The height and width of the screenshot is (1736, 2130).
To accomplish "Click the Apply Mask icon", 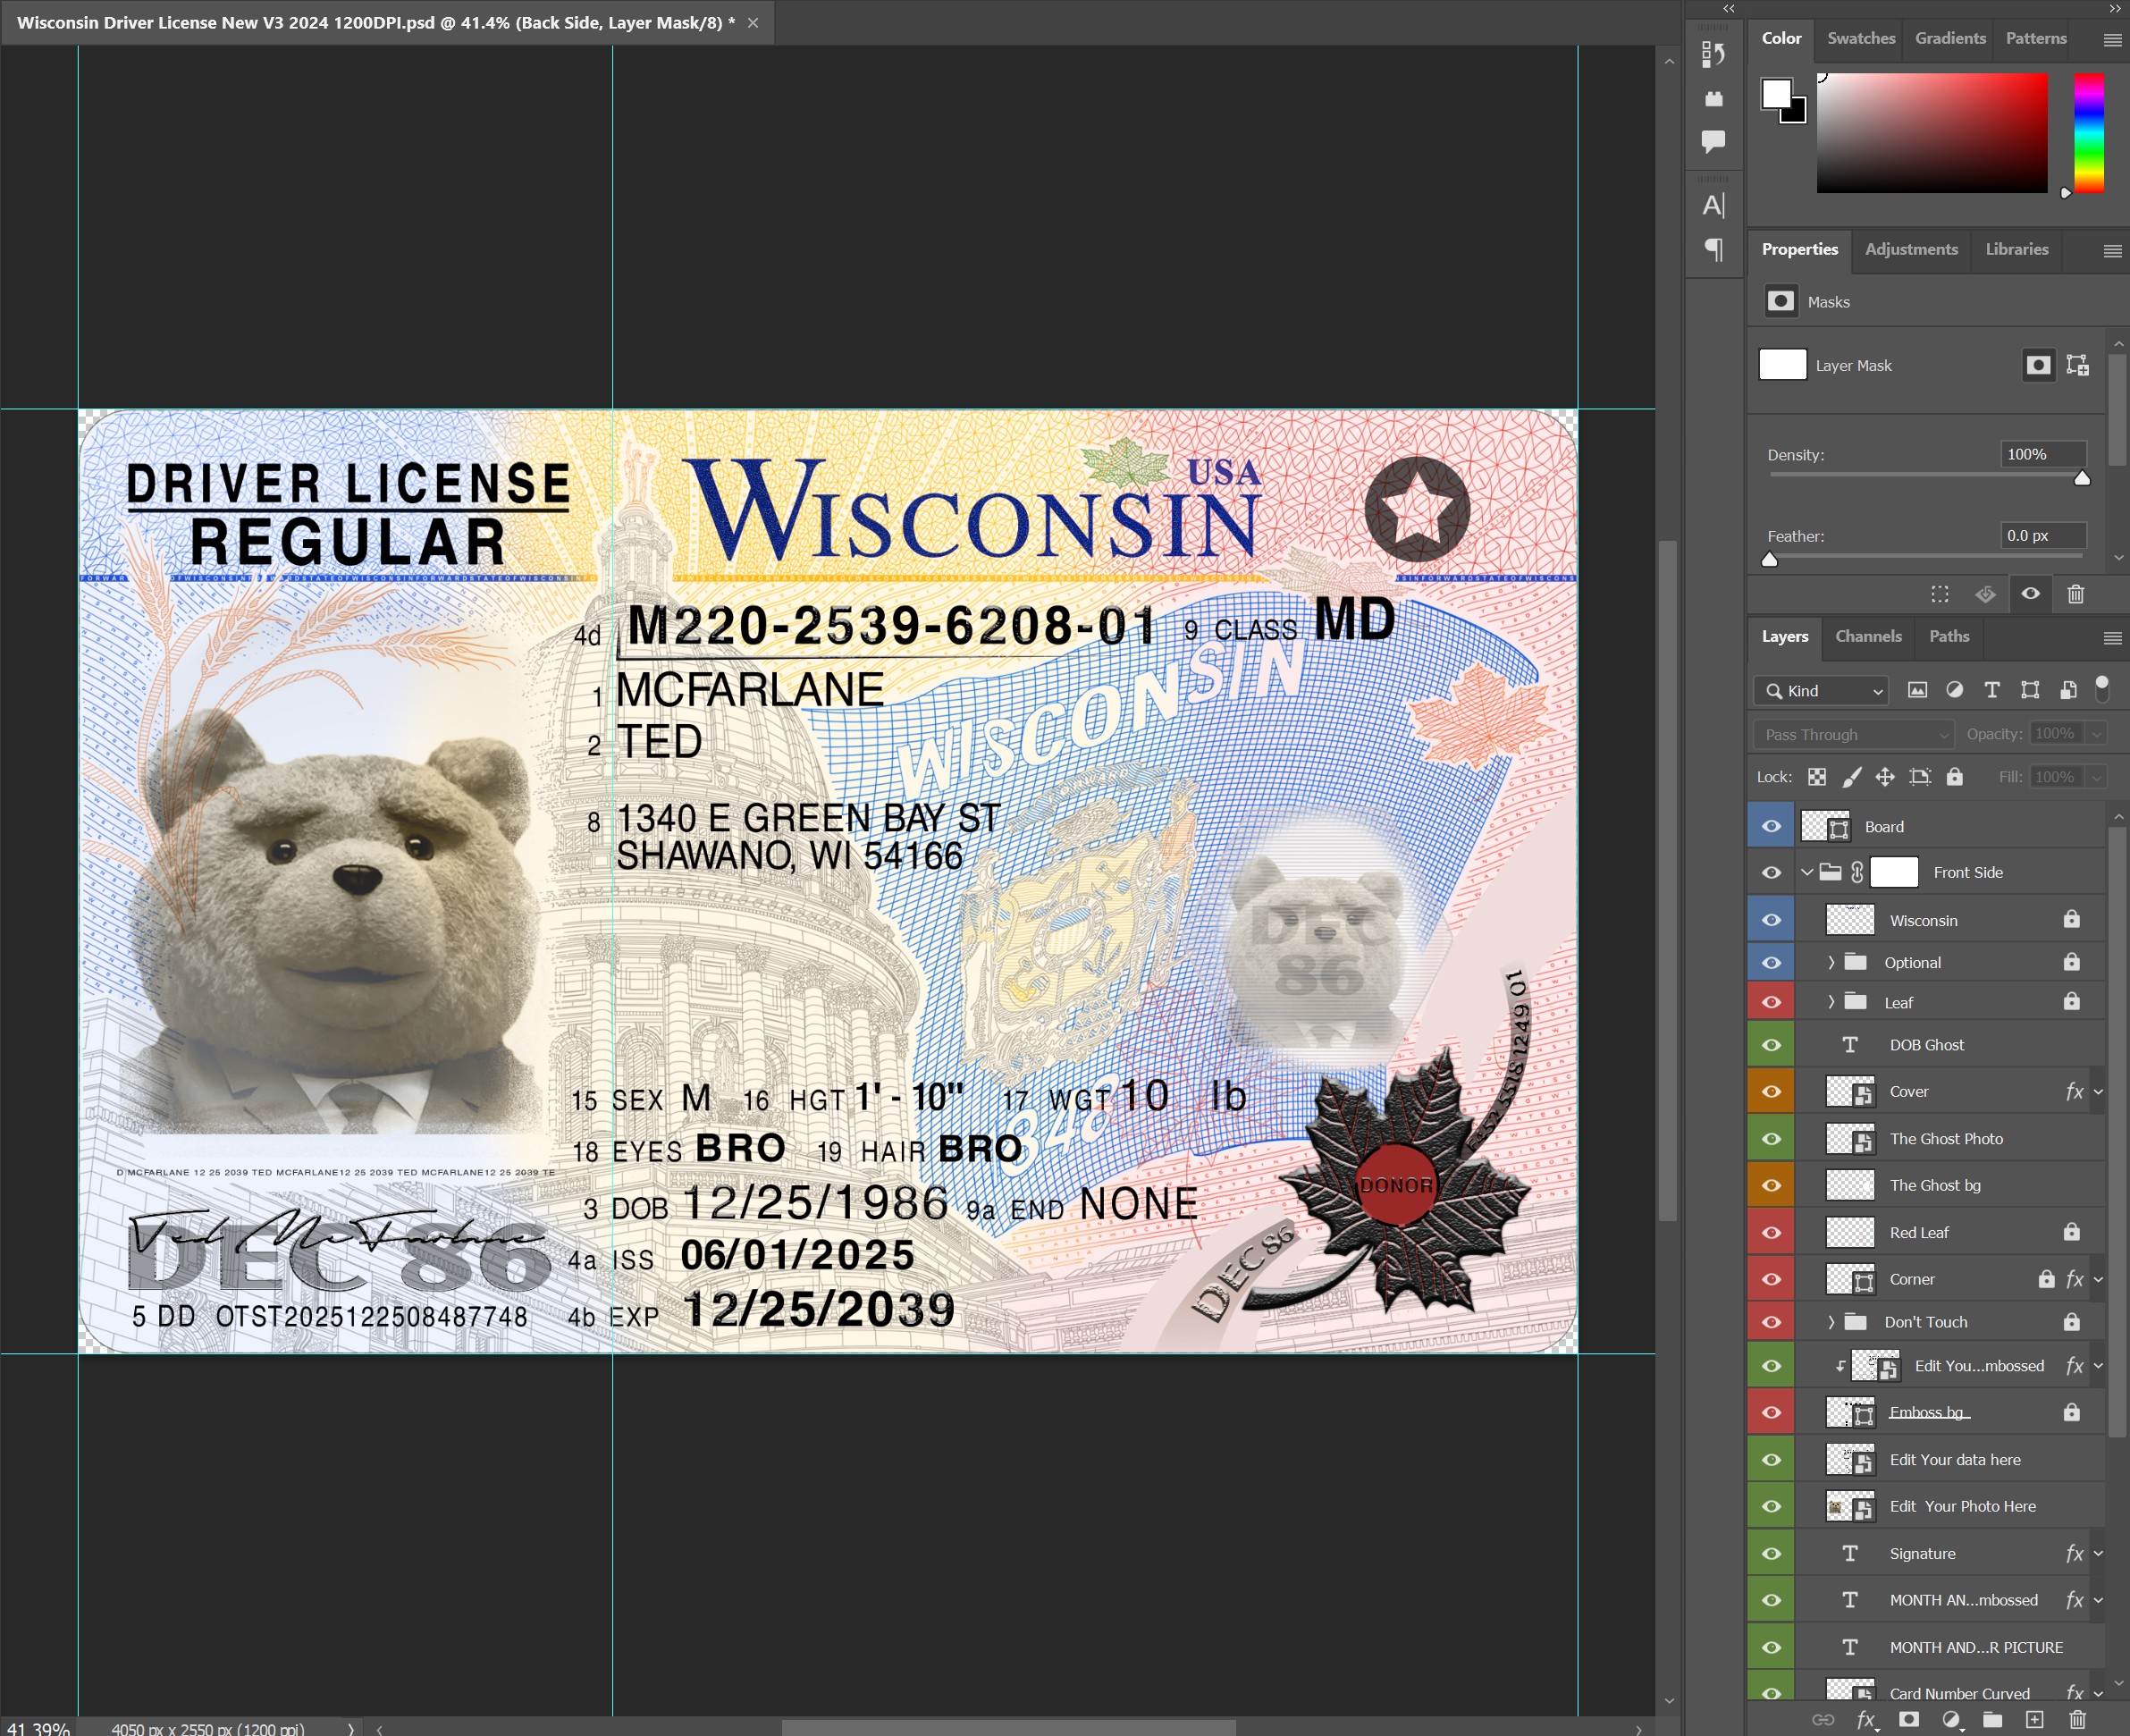I will coord(1985,594).
